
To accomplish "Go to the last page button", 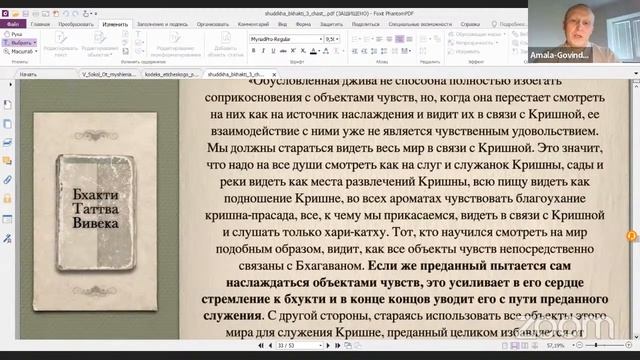I will click(x=337, y=346).
